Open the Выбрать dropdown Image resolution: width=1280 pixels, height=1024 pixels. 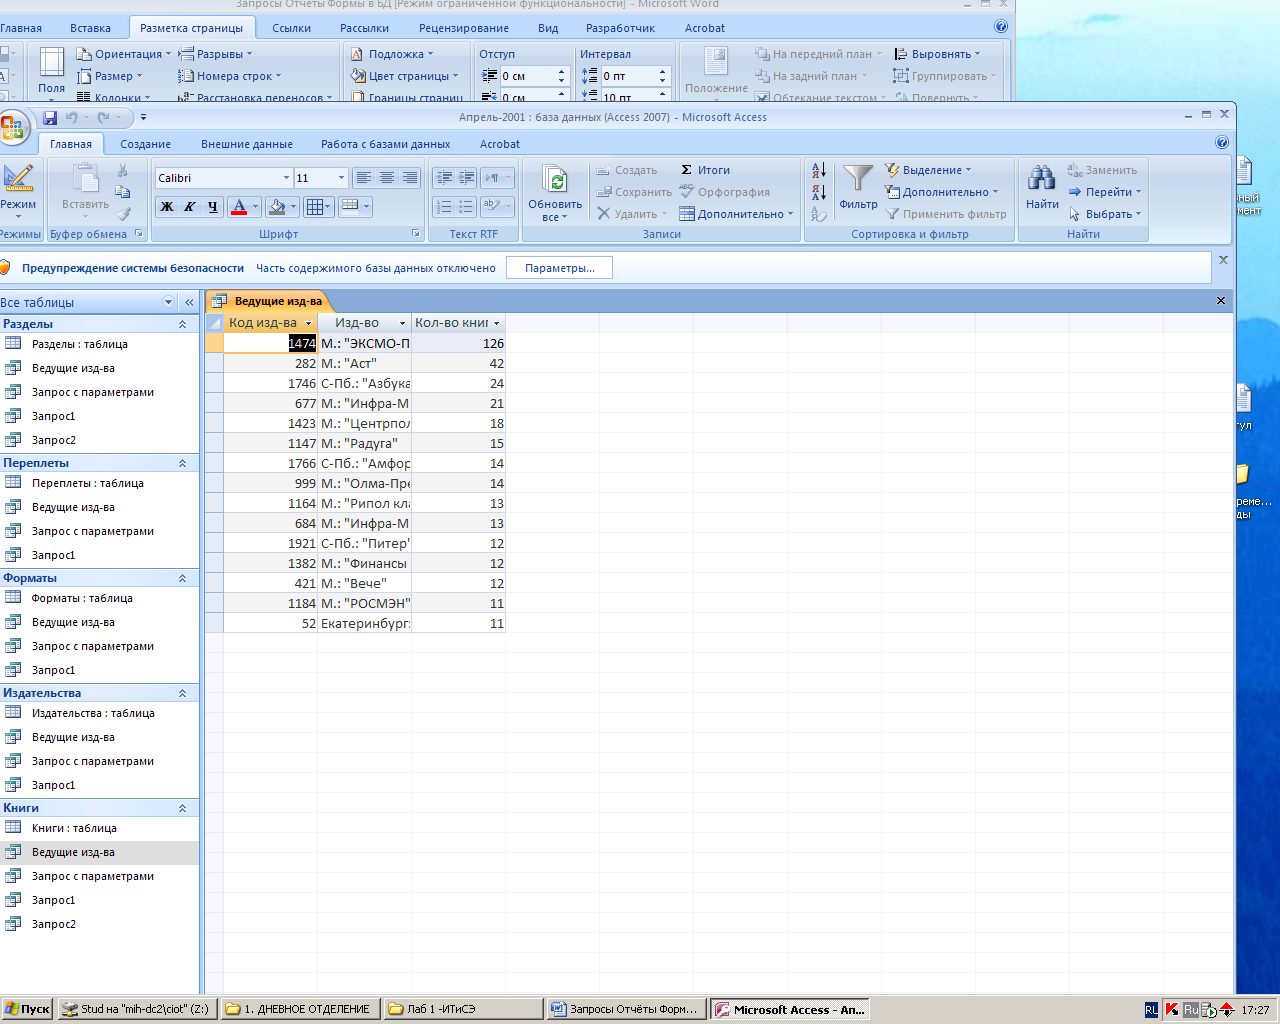[x=1104, y=214]
